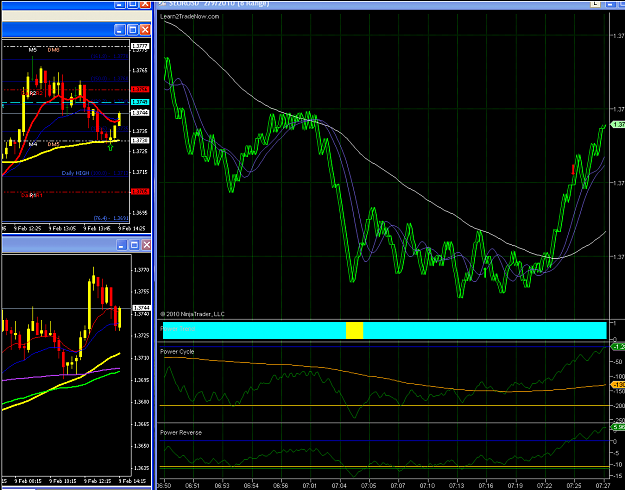Close the upper-left candlestick chart window
Image resolution: width=625 pixels, height=490 pixels.
pos(145,30)
